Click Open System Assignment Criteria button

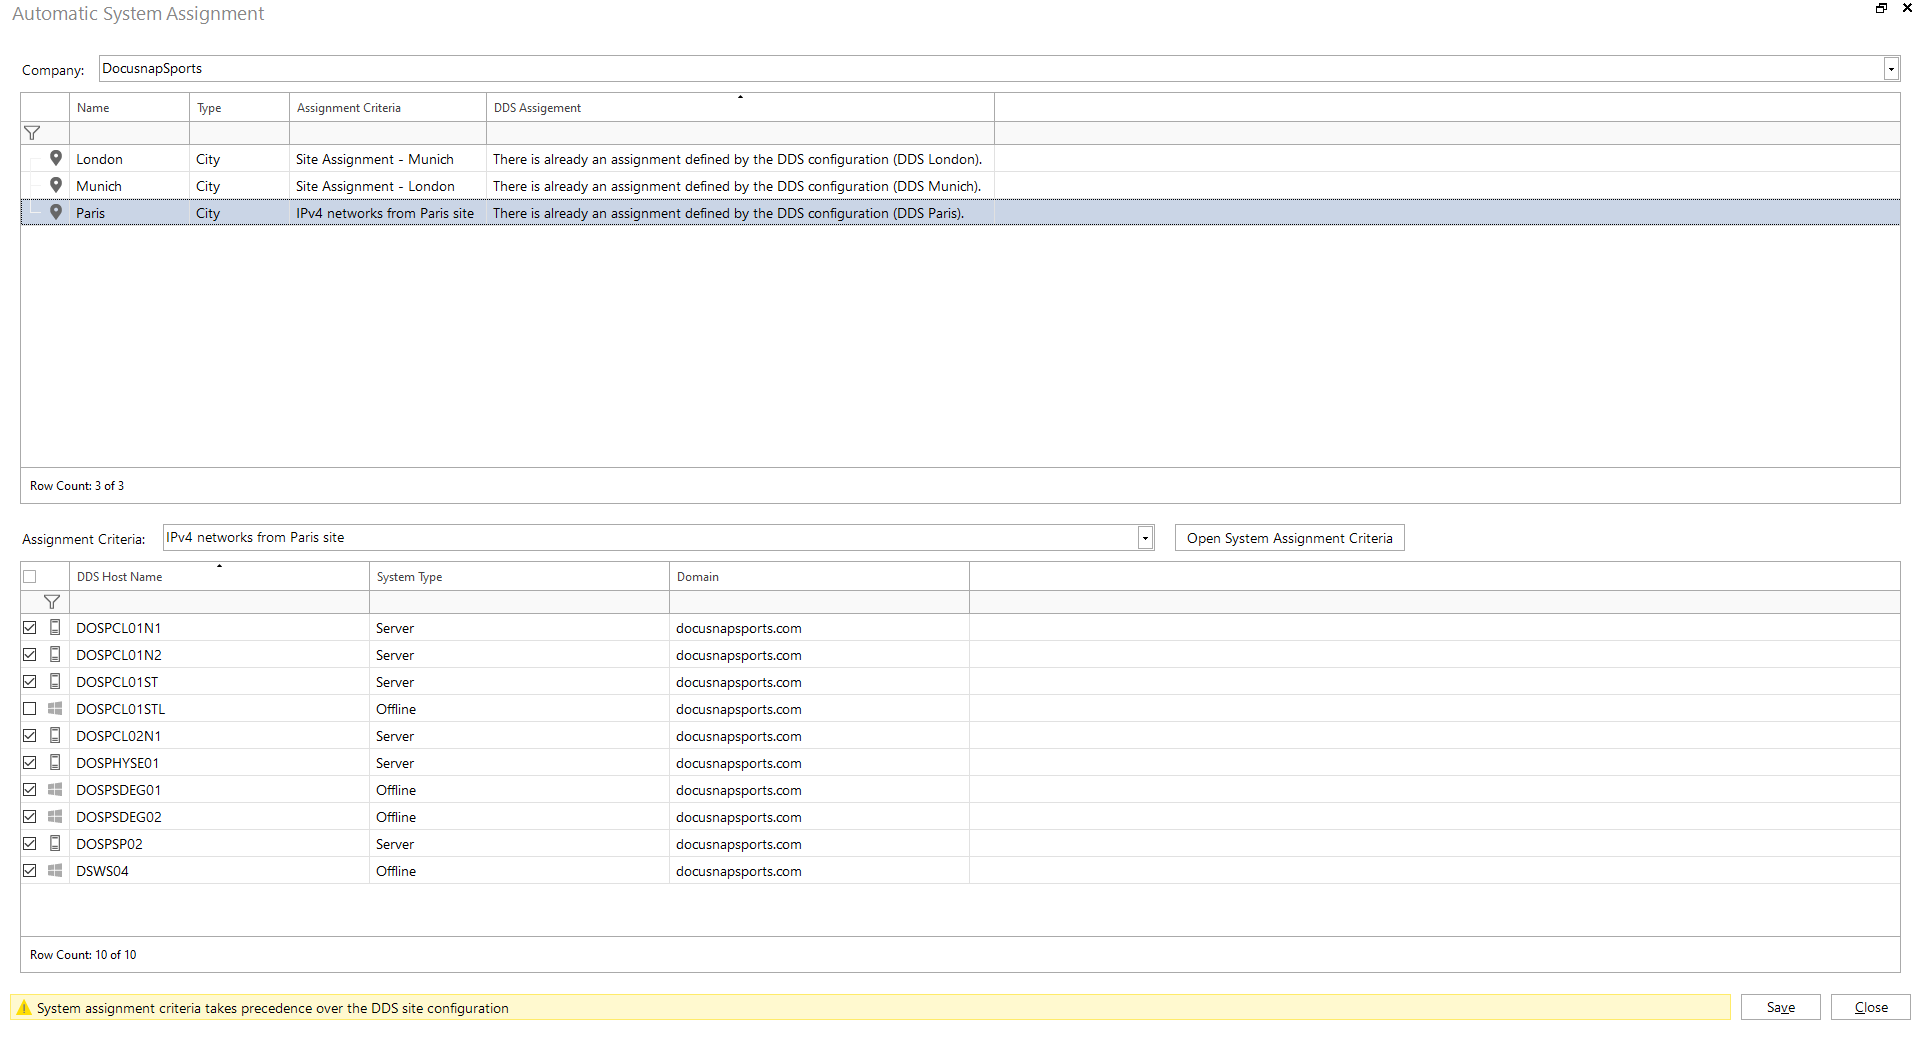(1289, 538)
